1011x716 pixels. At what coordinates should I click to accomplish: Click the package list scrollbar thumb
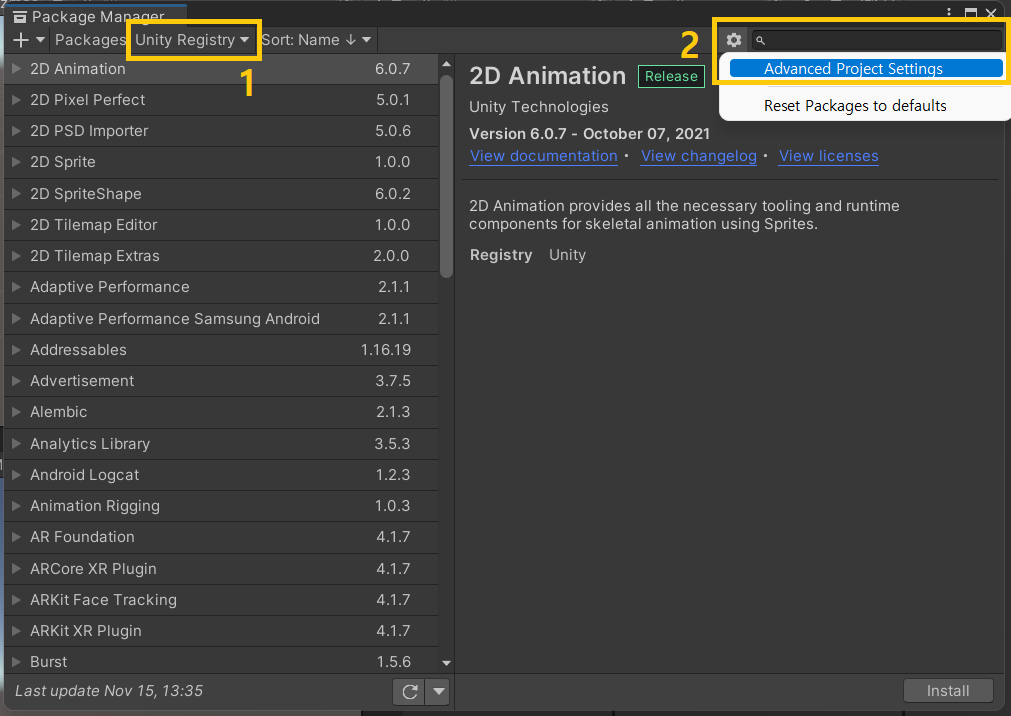point(446,177)
